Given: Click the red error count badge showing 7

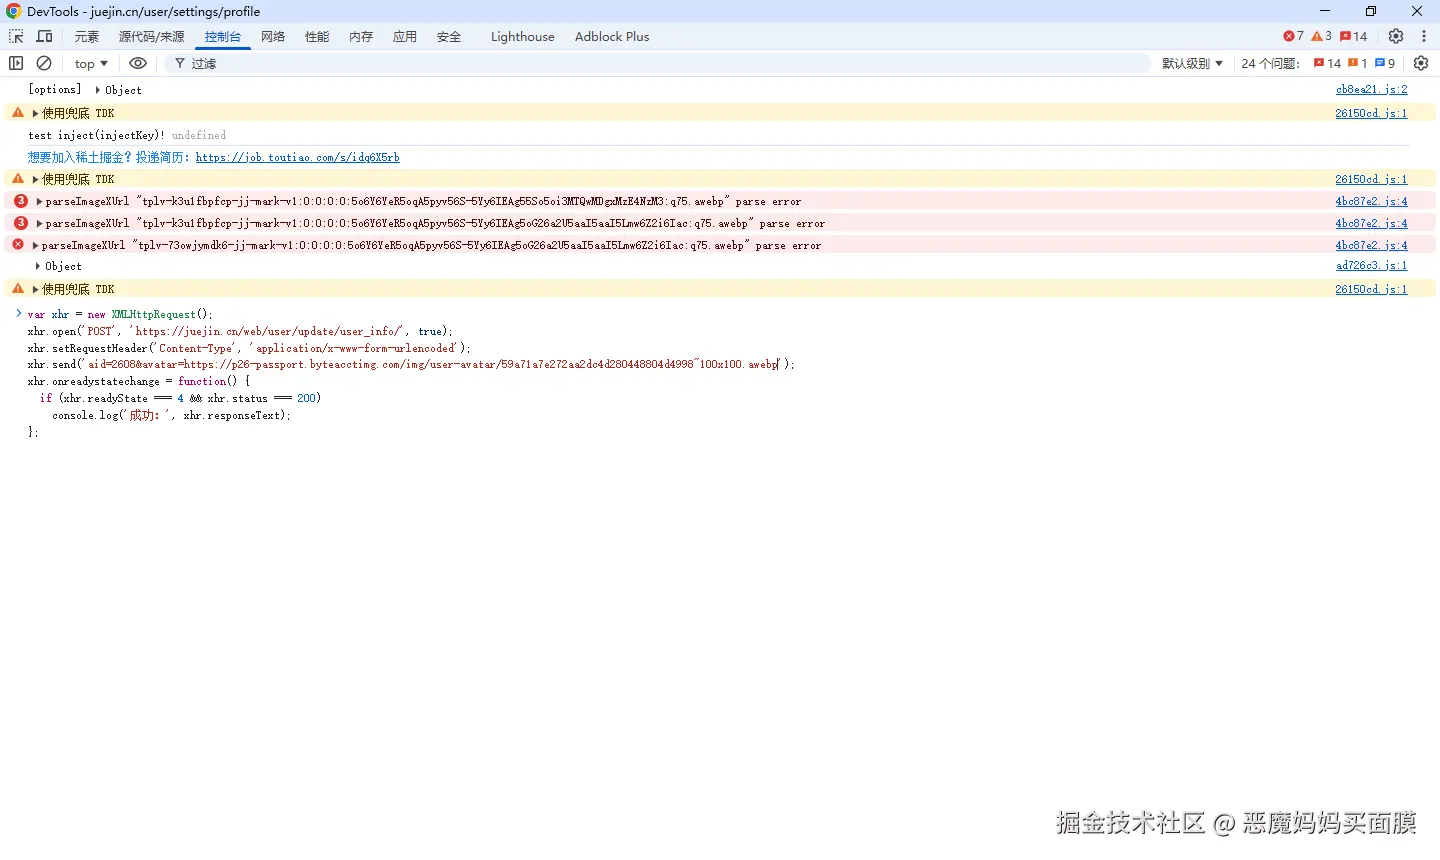Looking at the screenshot, I should tap(1293, 36).
